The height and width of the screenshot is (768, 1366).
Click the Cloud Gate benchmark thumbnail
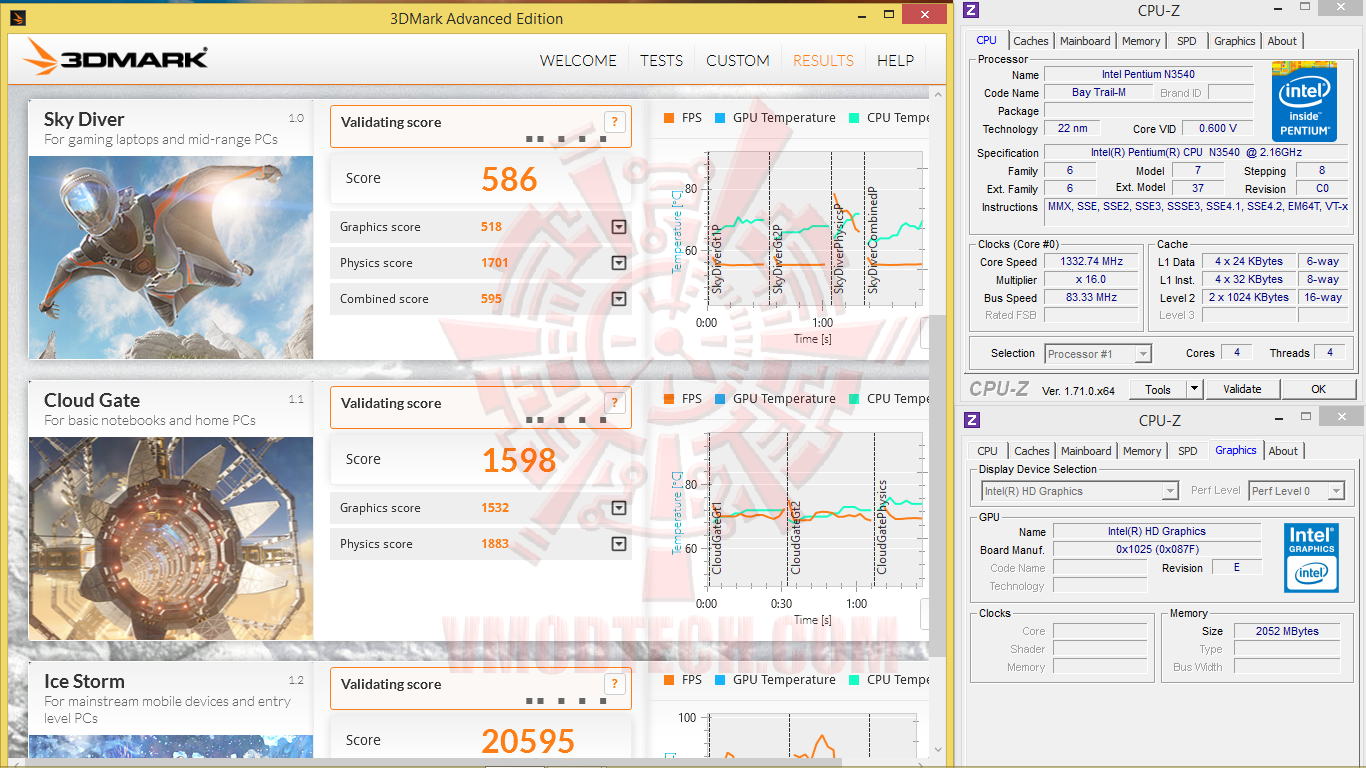point(171,538)
